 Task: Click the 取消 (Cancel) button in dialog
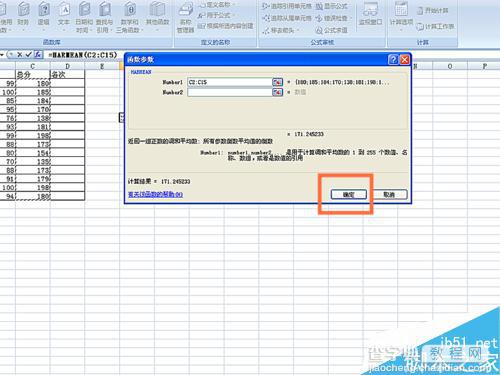[389, 195]
